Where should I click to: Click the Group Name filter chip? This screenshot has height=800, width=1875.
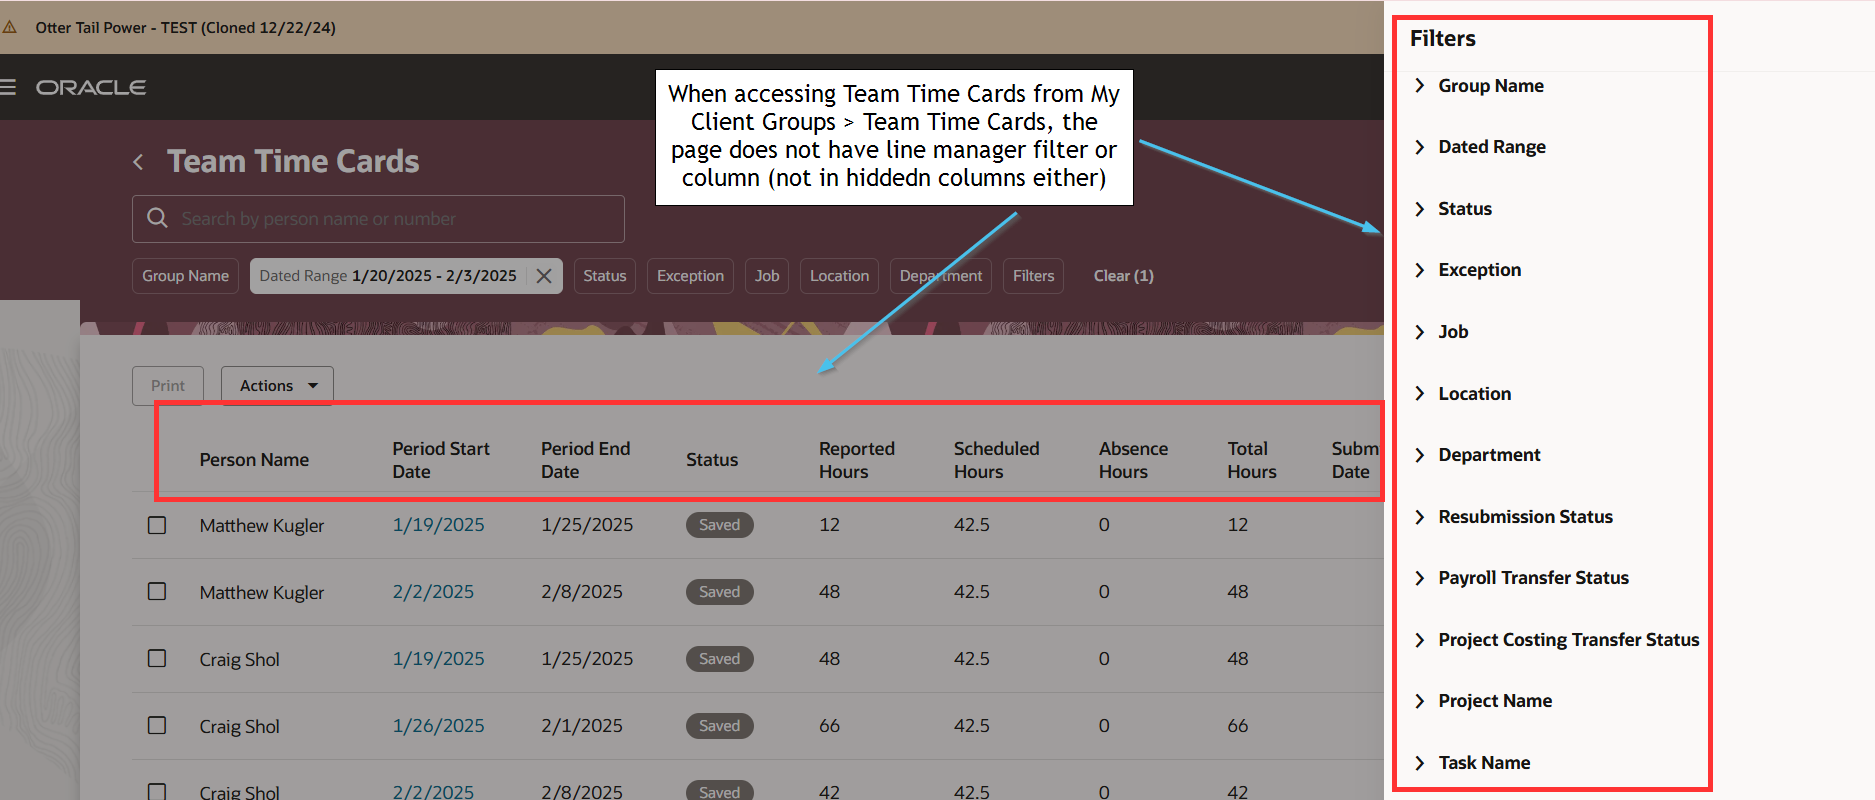(185, 276)
